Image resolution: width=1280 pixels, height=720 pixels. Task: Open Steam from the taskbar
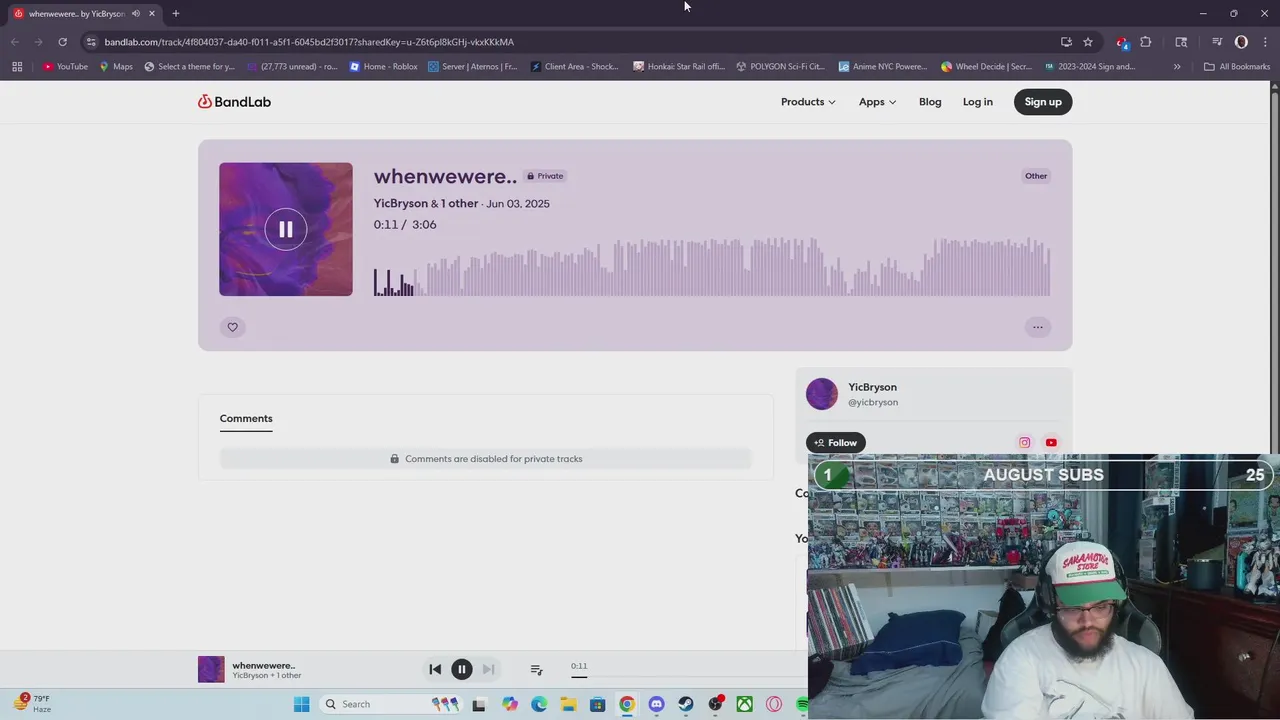(x=686, y=704)
